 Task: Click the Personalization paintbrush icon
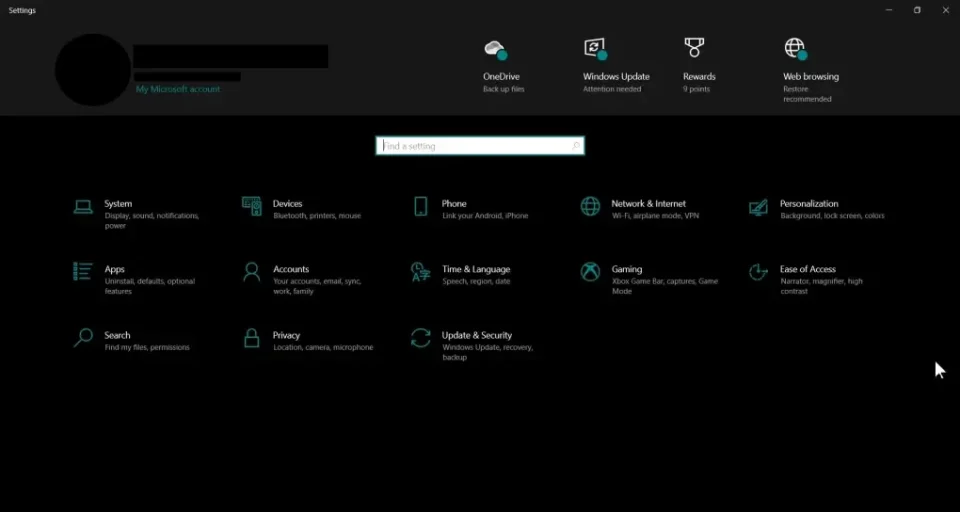point(759,207)
